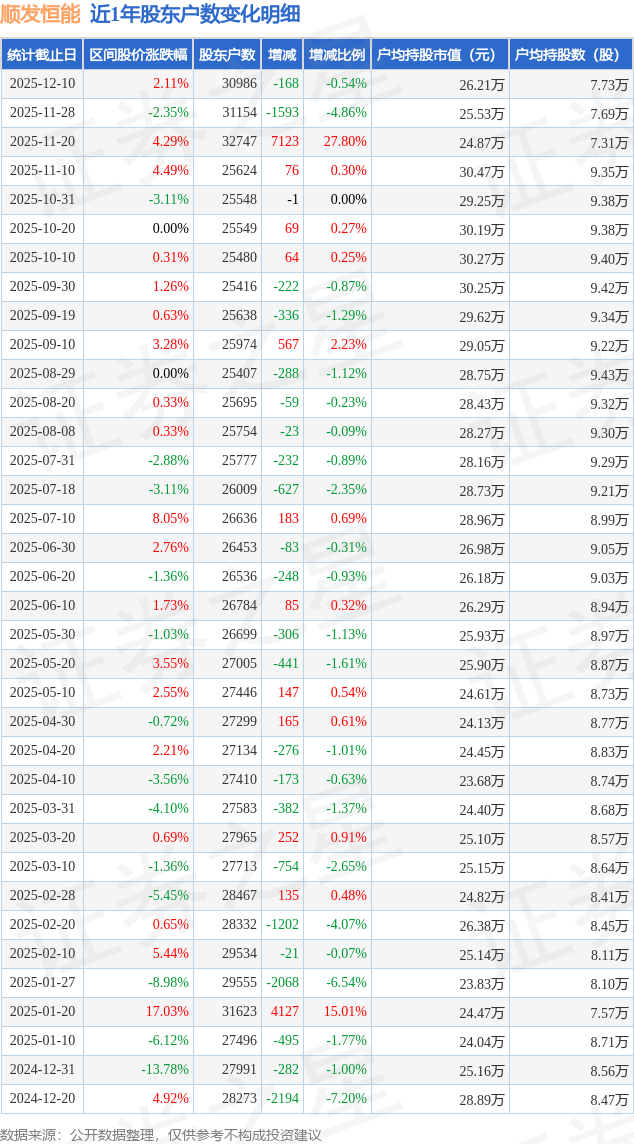The width and height of the screenshot is (634, 1144).
Task: Click the 数据来源 footer disclaimer text
Action: click(161, 1134)
